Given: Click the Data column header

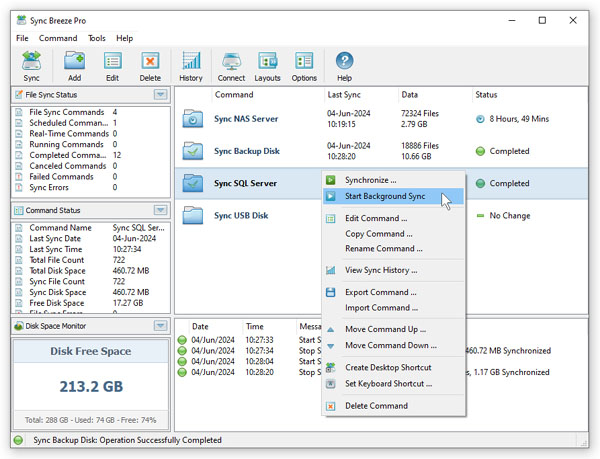Looking at the screenshot, I should point(409,94).
